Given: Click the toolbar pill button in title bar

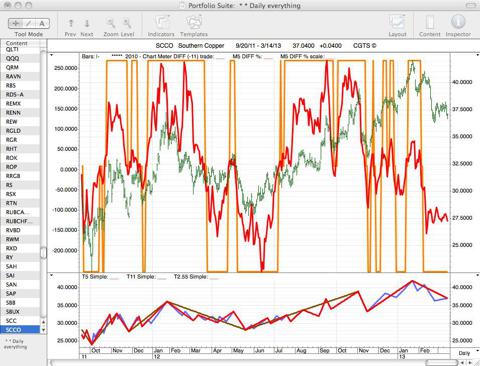Looking at the screenshot, I should tap(471, 5).
